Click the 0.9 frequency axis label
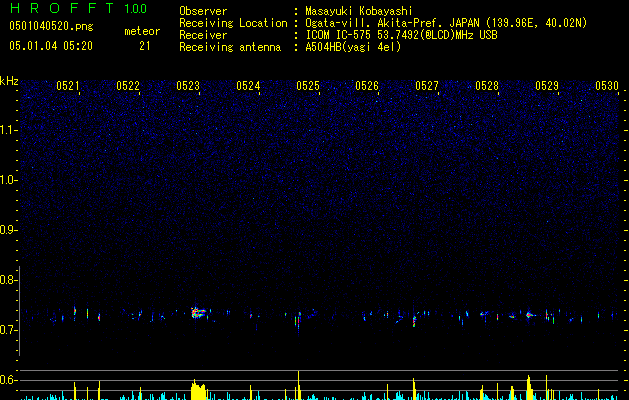629x400 pixels. pos(8,230)
